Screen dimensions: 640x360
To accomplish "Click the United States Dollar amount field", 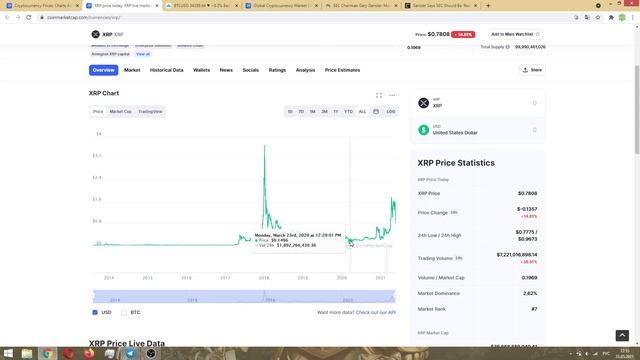I will [x=534, y=130].
